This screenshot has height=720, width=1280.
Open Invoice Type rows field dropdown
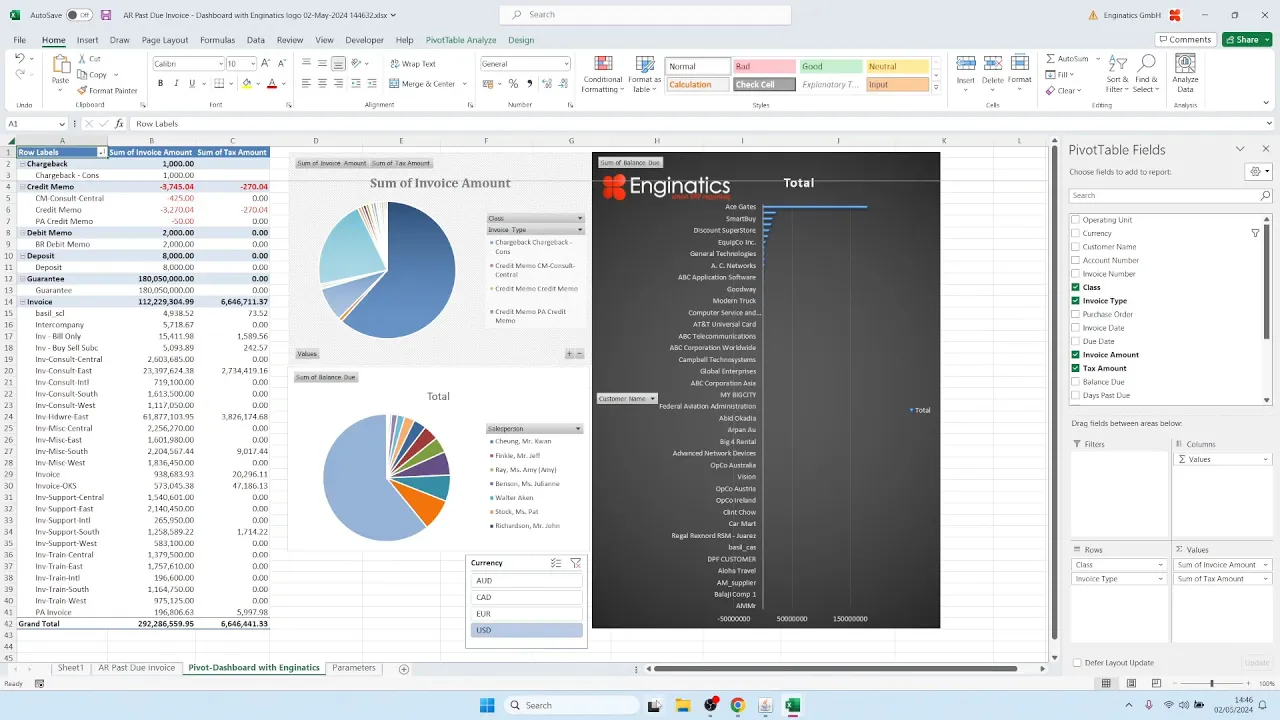1163,579
